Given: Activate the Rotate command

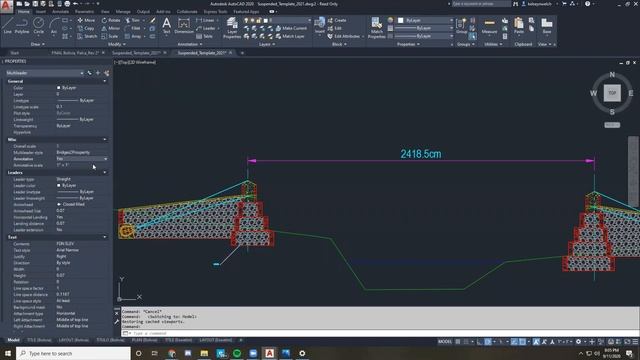Looking at the screenshot, I should coord(111,20).
